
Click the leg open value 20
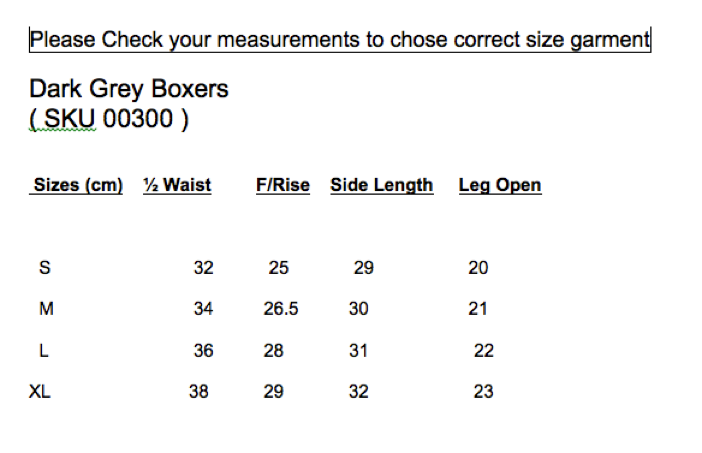(x=478, y=268)
